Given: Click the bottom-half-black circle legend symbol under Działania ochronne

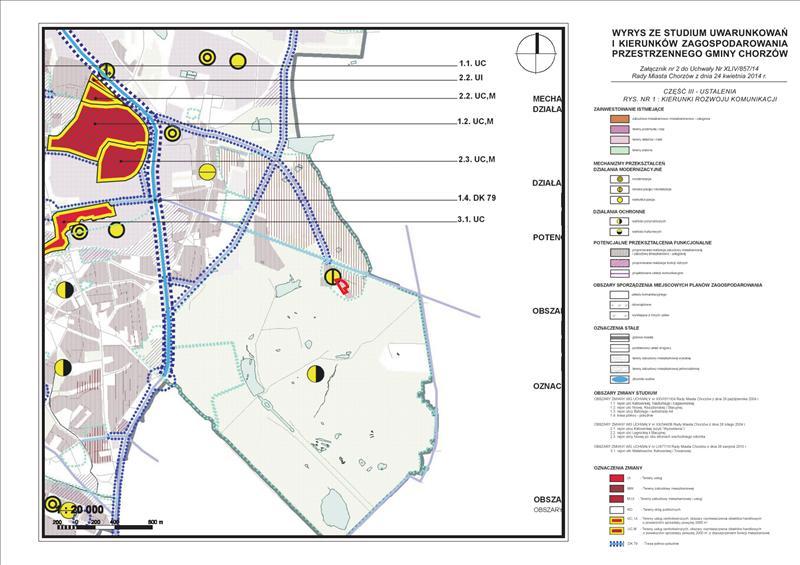Looking at the screenshot, I should click(620, 232).
